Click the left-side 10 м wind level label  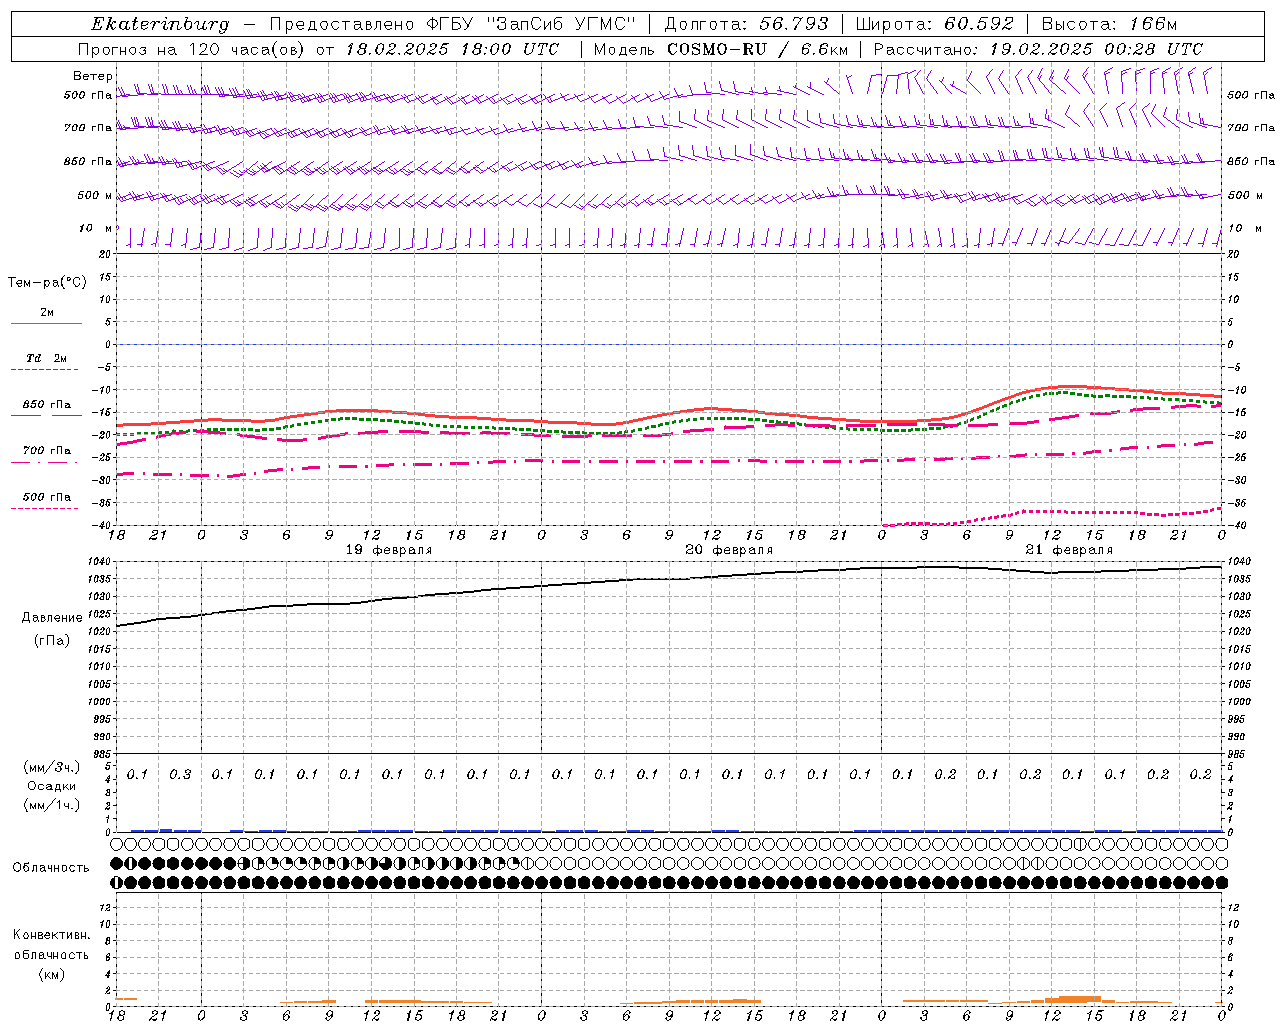[x=96, y=229]
